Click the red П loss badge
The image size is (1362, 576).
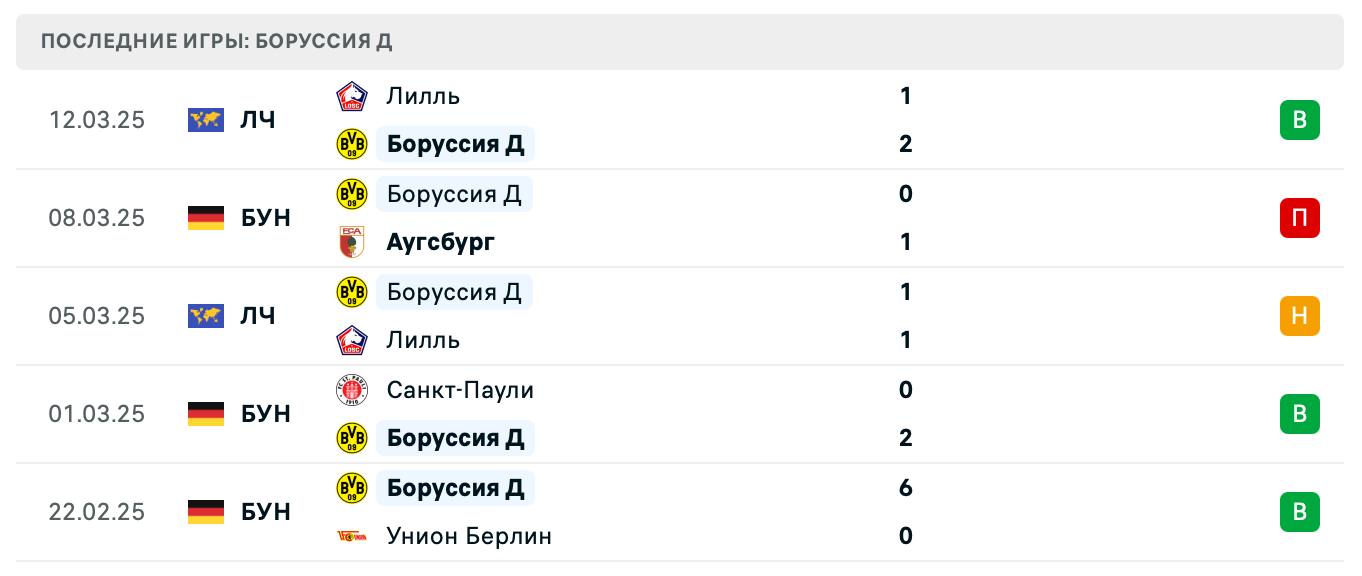1299,218
